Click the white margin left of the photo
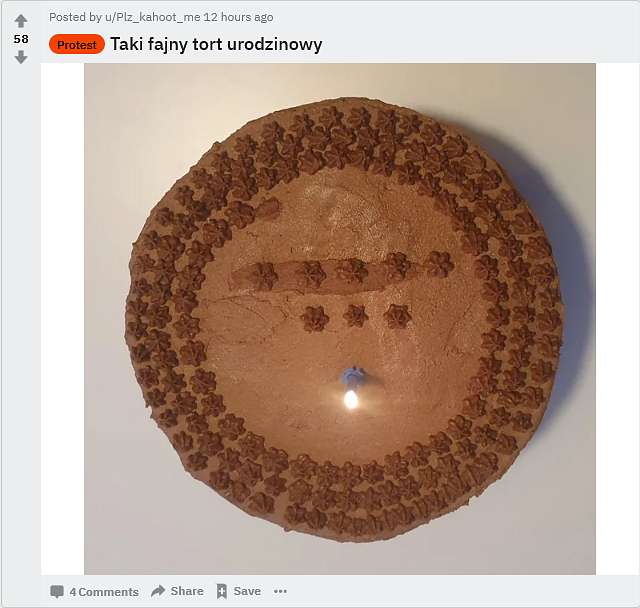This screenshot has height=608, width=640. pyautogui.click(x=62, y=319)
